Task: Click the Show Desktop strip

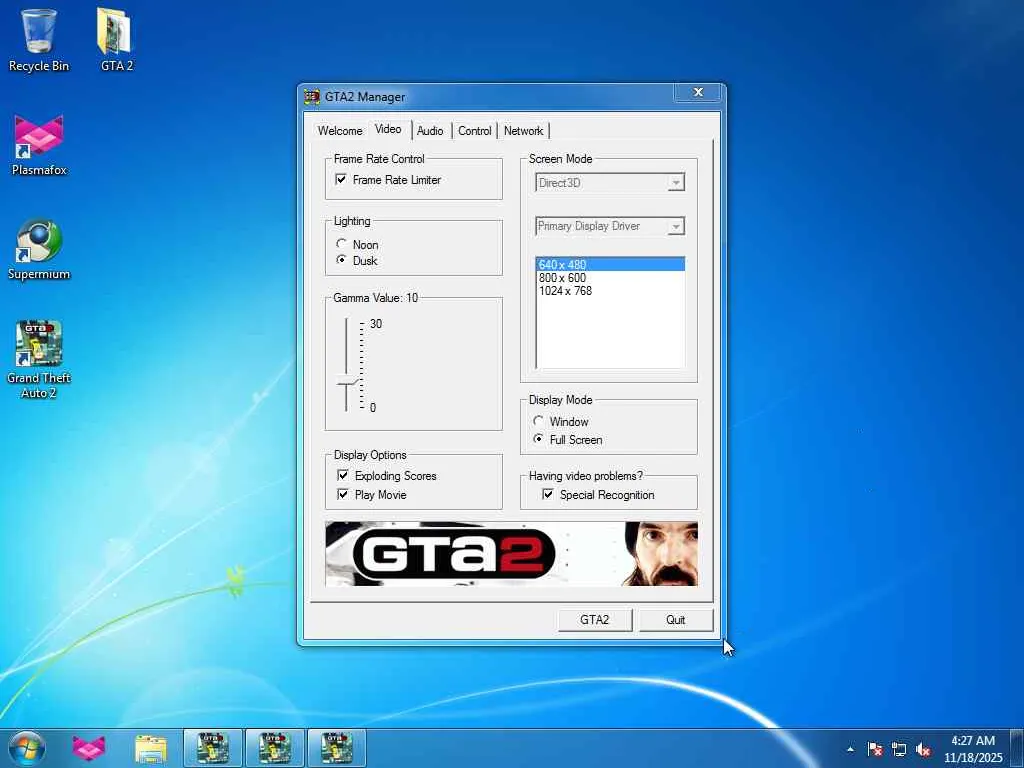Action: [1017, 748]
